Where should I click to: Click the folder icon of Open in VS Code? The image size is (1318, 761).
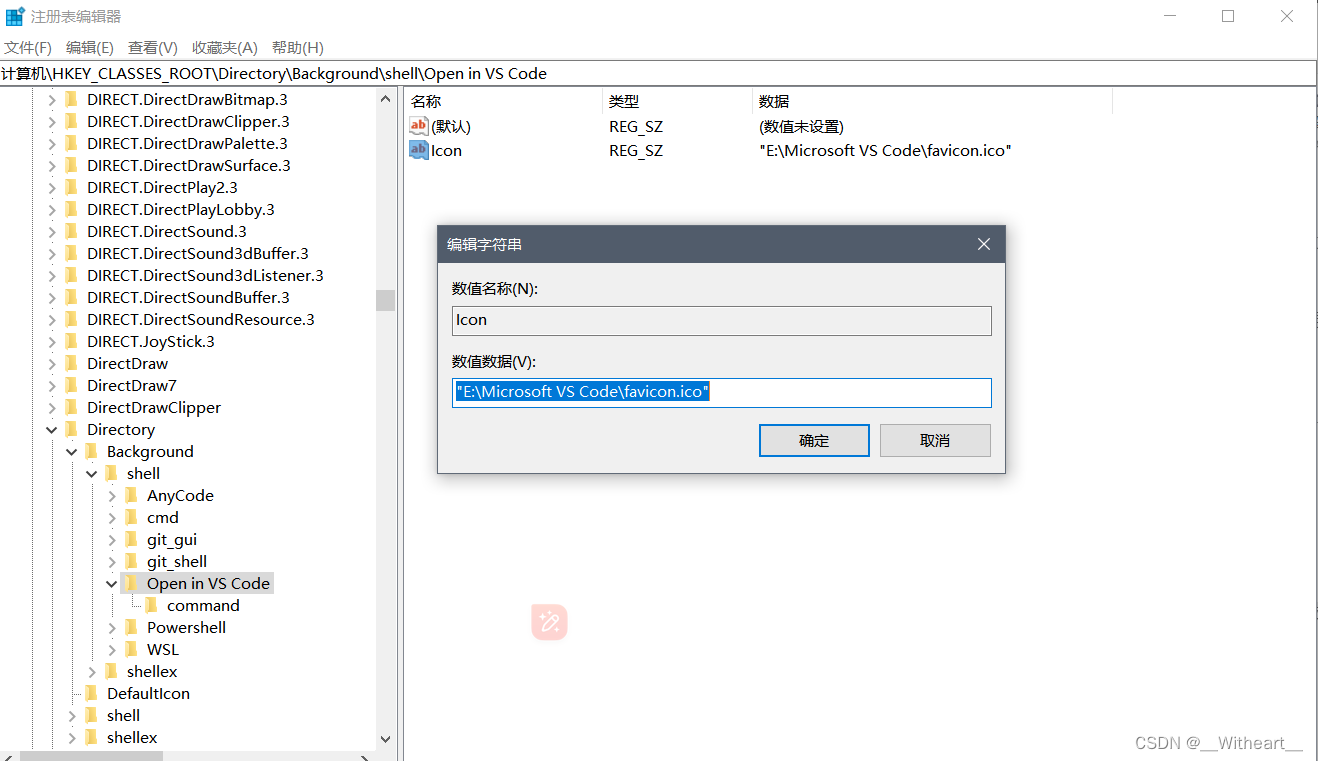131,583
